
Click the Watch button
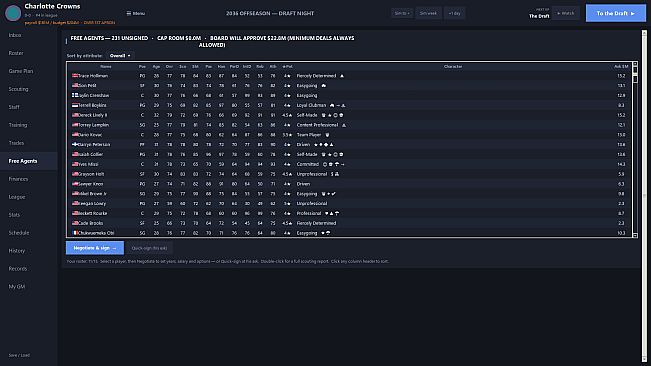tap(565, 13)
